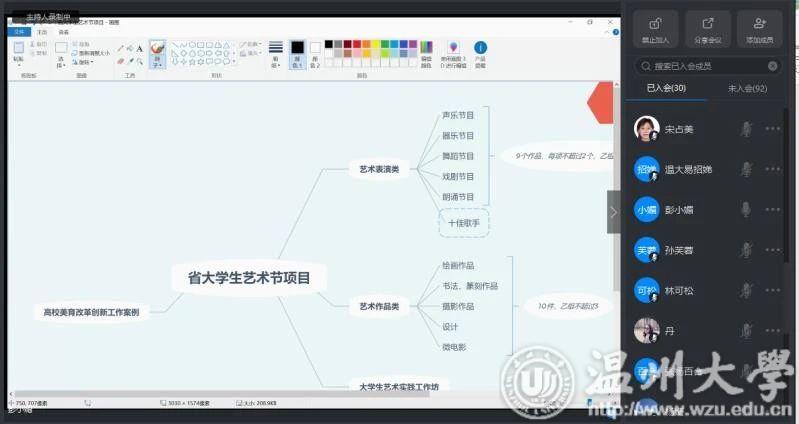Click the Pencil tool in the tools group
The image size is (799, 424).
[121, 48]
